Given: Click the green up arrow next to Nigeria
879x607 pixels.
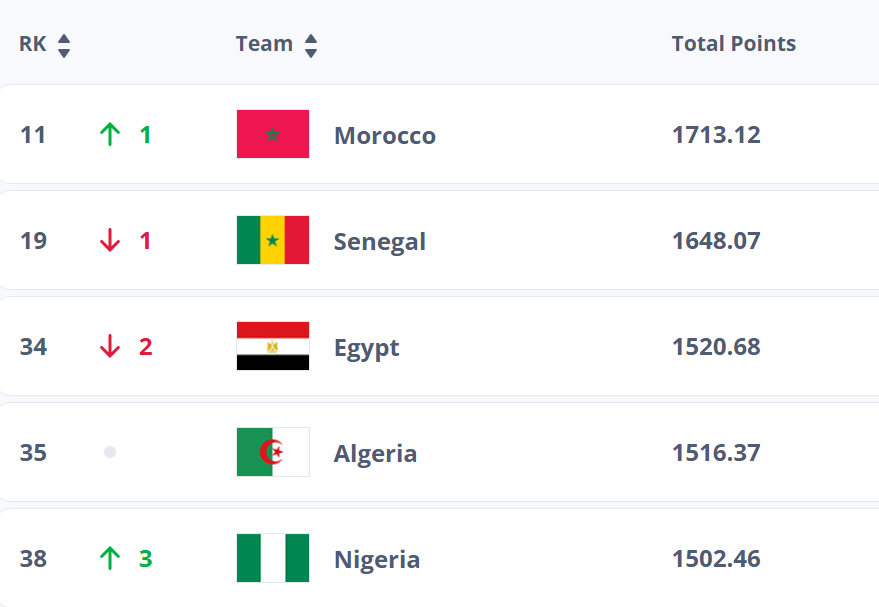Looking at the screenshot, I should [110, 559].
